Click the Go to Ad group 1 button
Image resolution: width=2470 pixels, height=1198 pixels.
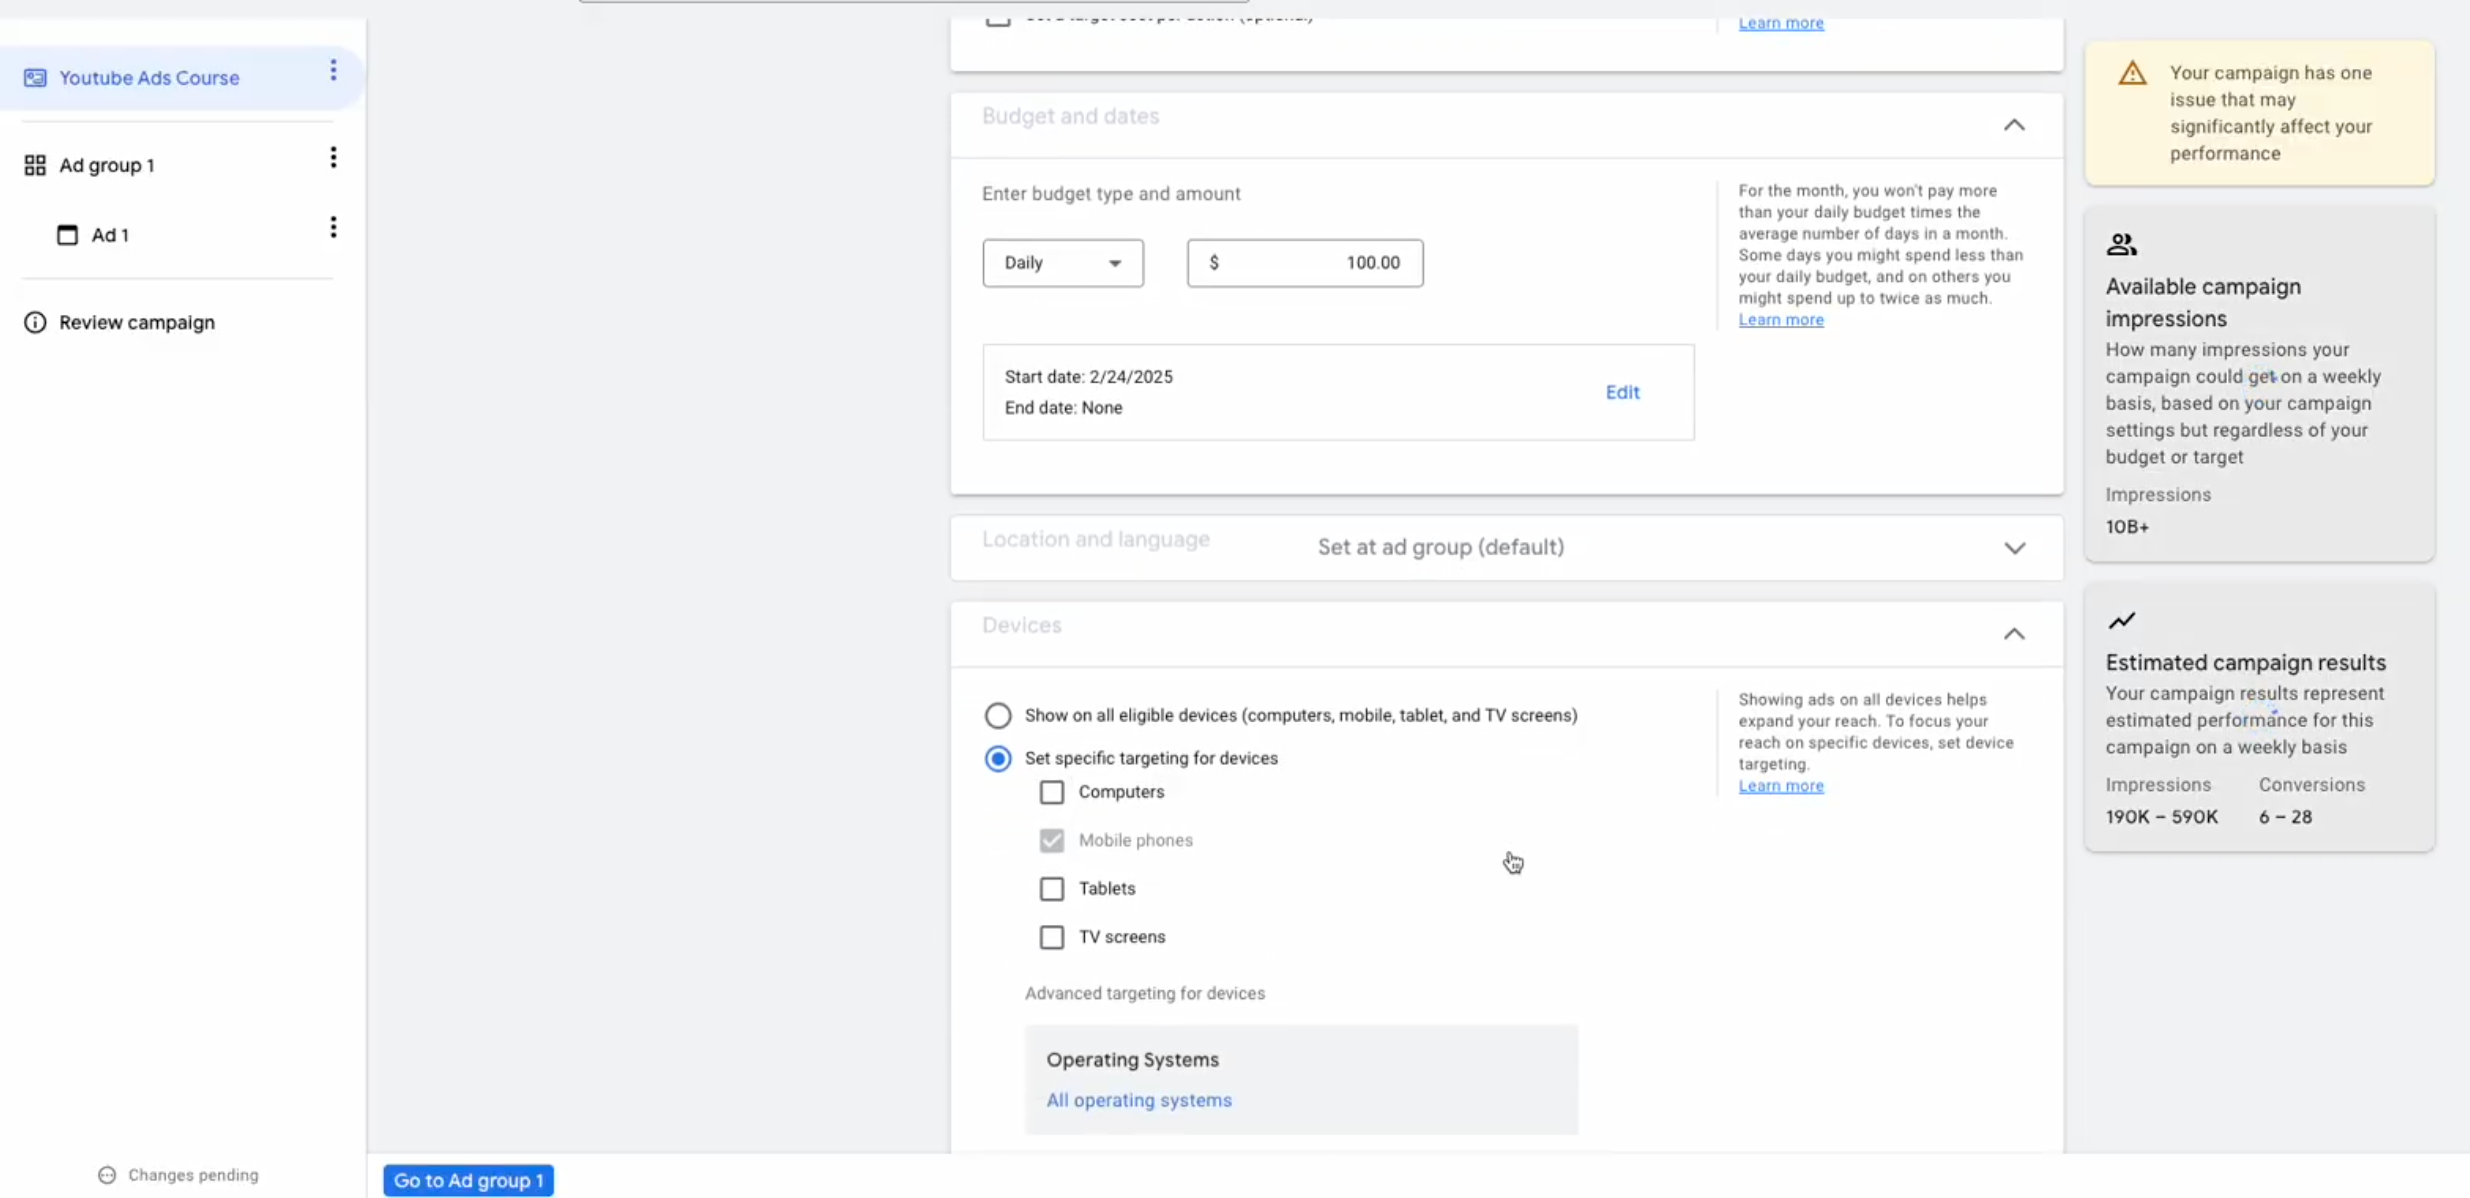tap(468, 1180)
